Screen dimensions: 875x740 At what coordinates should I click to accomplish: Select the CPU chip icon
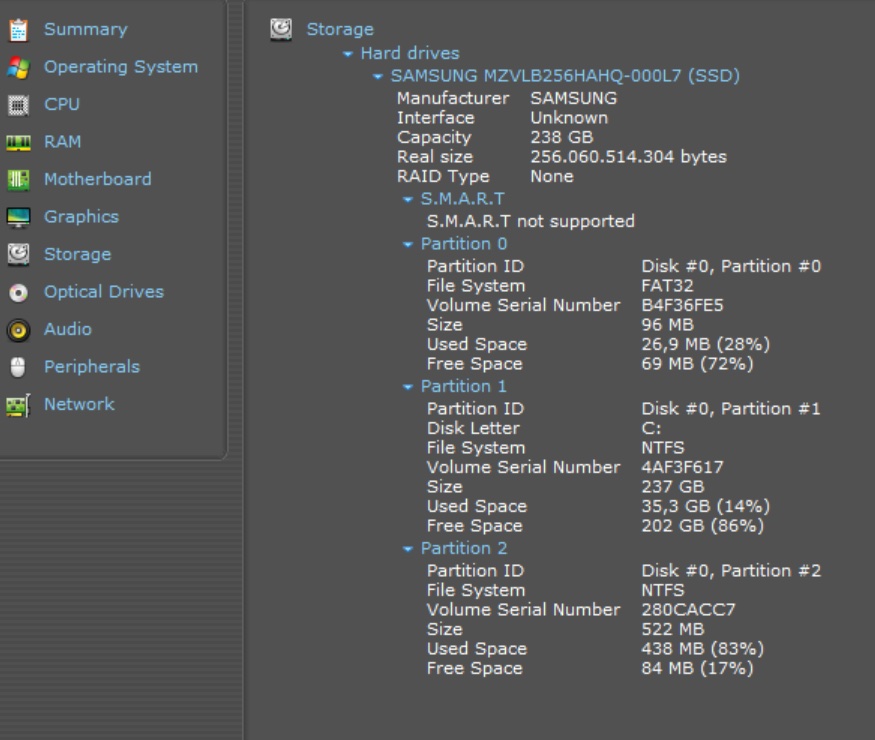[18, 105]
